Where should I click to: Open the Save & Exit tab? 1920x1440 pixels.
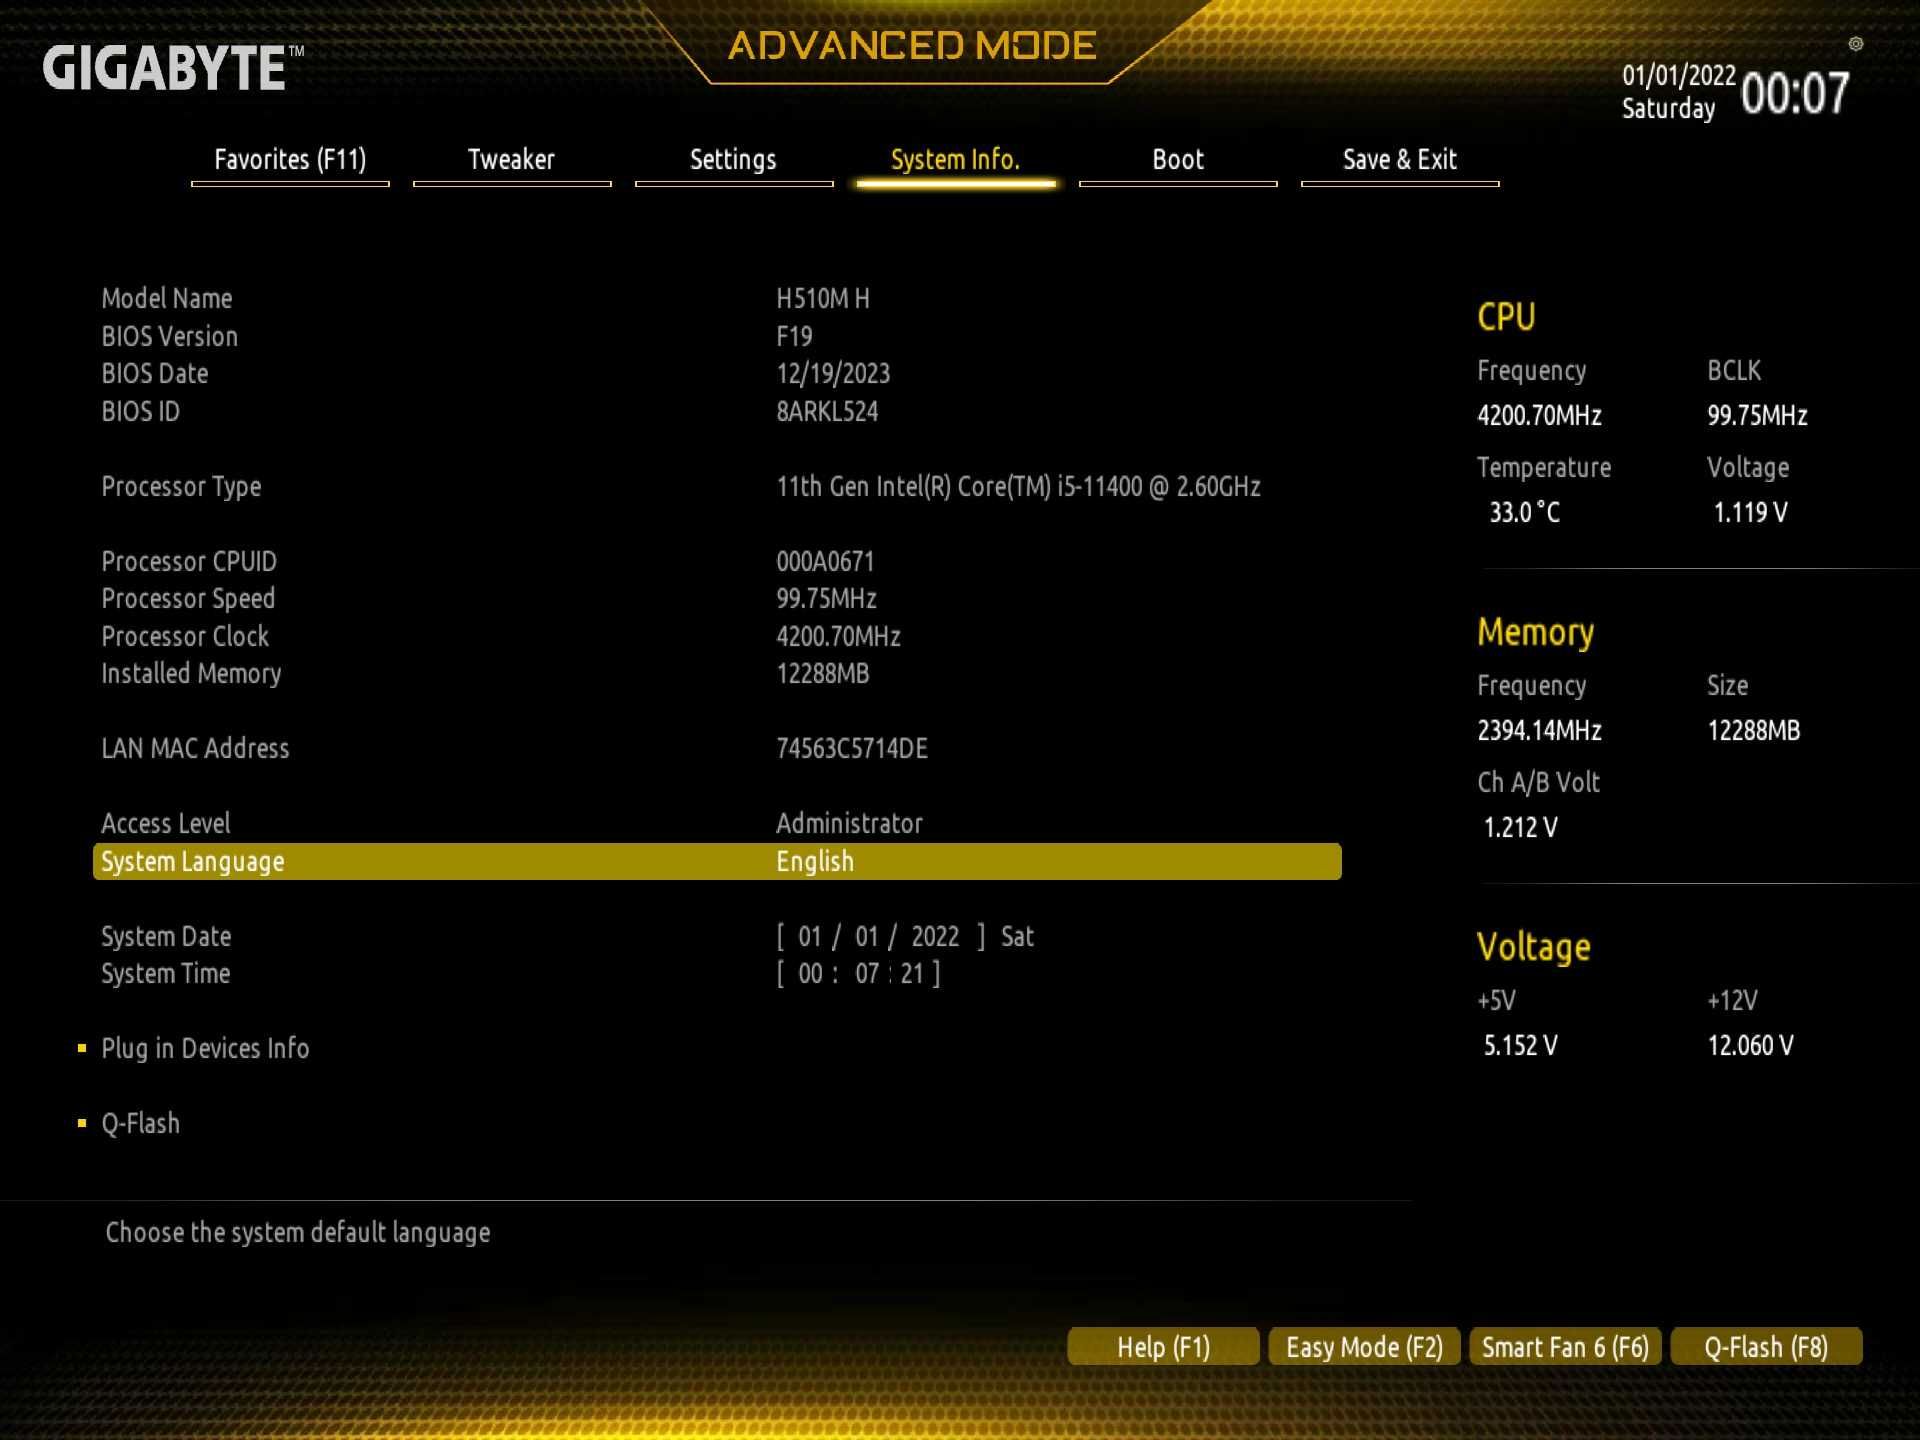pyautogui.click(x=1400, y=160)
